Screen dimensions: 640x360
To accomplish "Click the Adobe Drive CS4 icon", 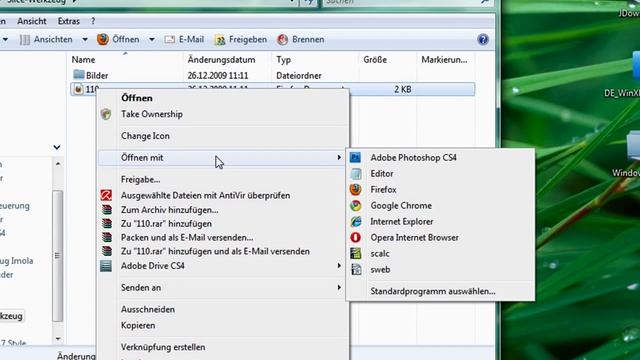I will [x=106, y=266].
